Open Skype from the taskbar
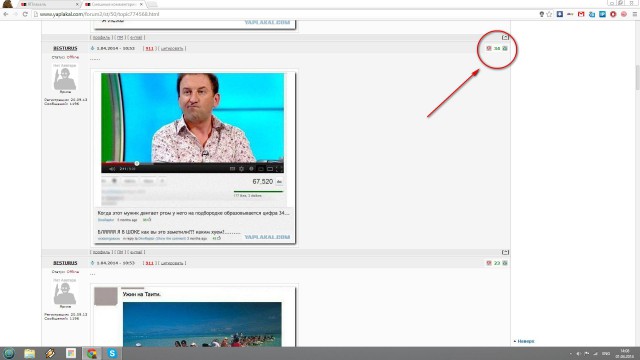Viewport: 640px width, 360px height. [112, 353]
